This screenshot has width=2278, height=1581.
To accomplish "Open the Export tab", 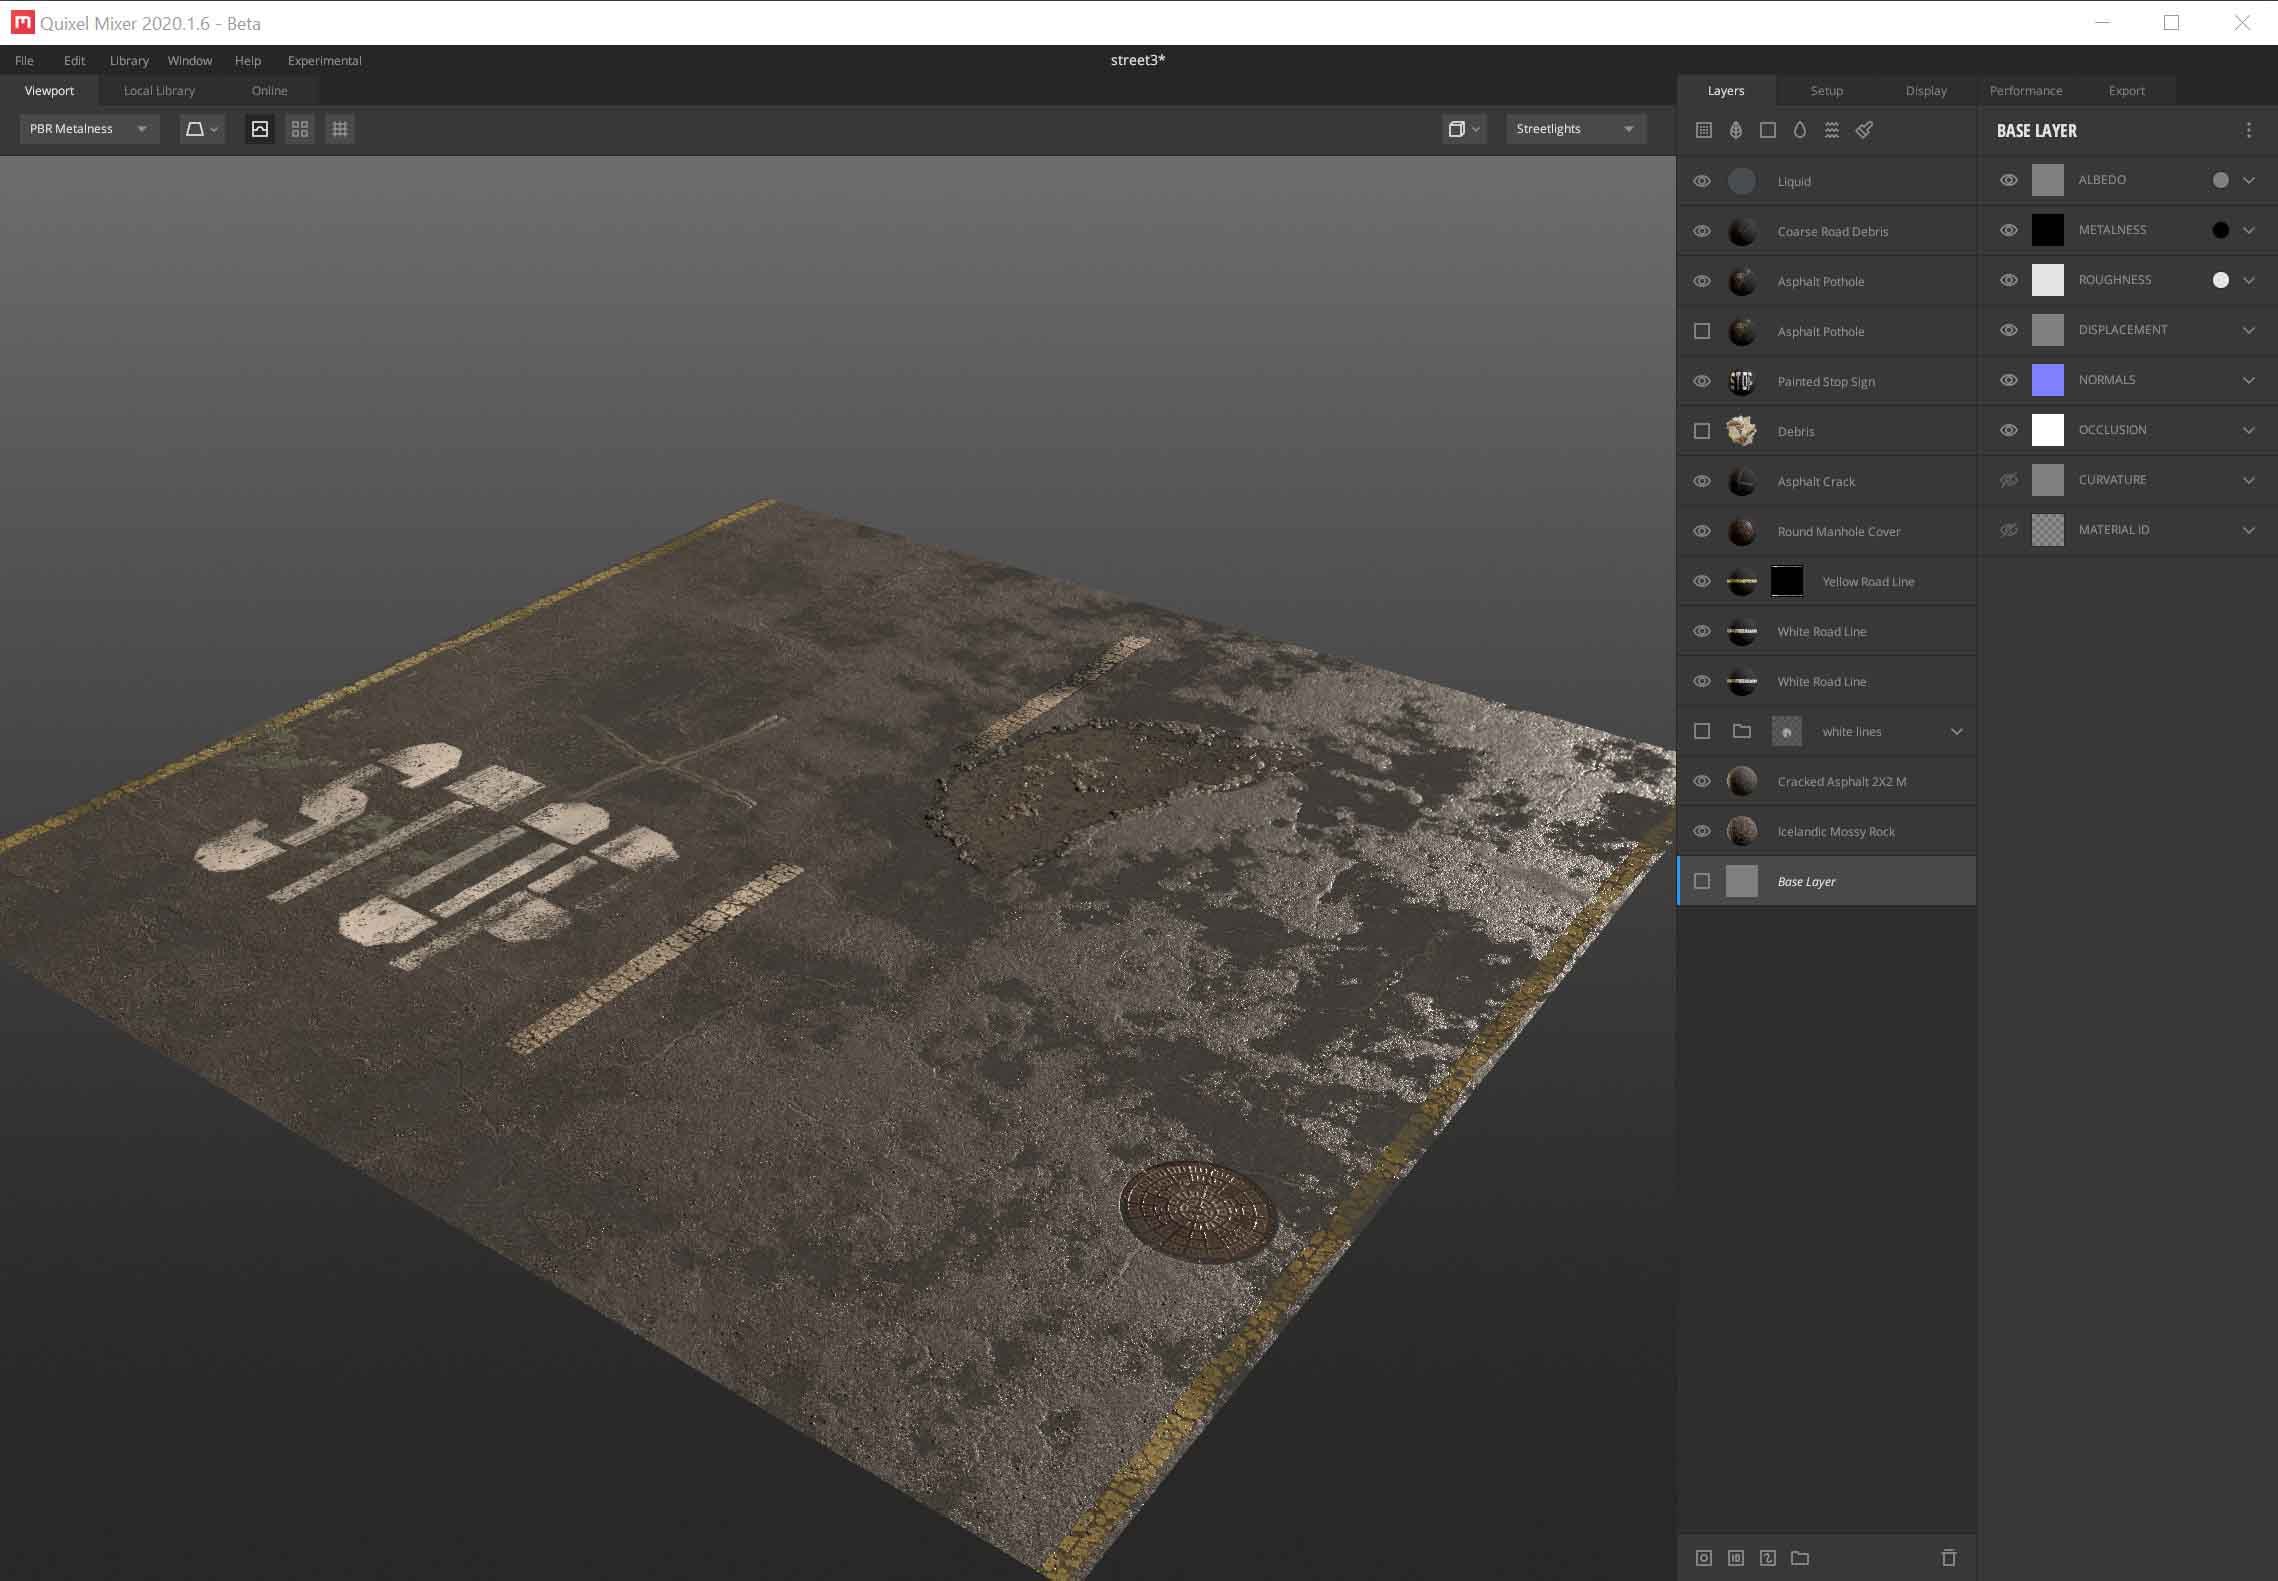I will 2126,90.
